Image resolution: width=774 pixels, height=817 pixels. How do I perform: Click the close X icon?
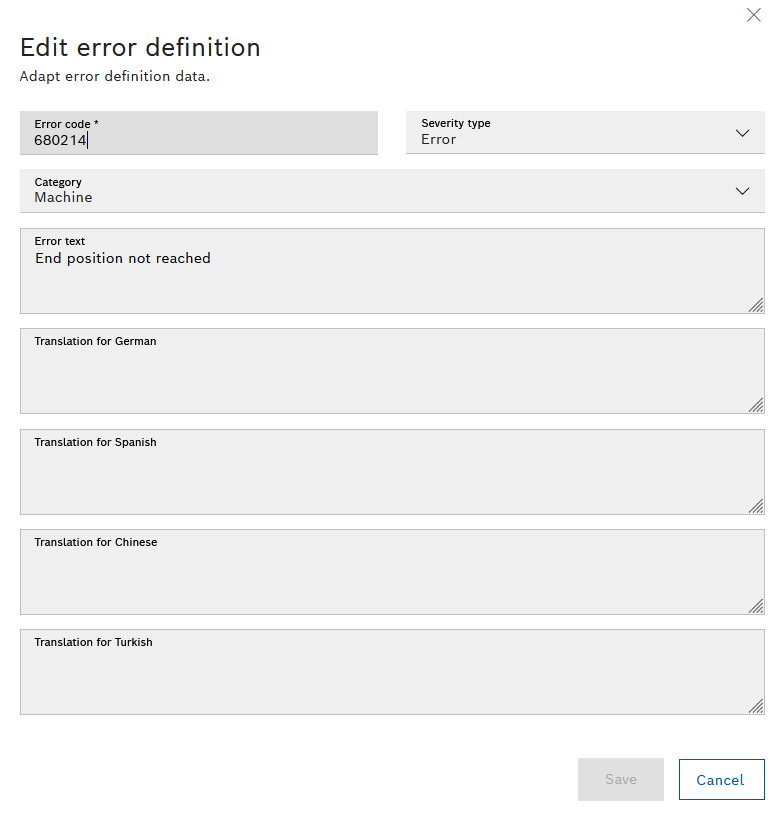tap(753, 15)
